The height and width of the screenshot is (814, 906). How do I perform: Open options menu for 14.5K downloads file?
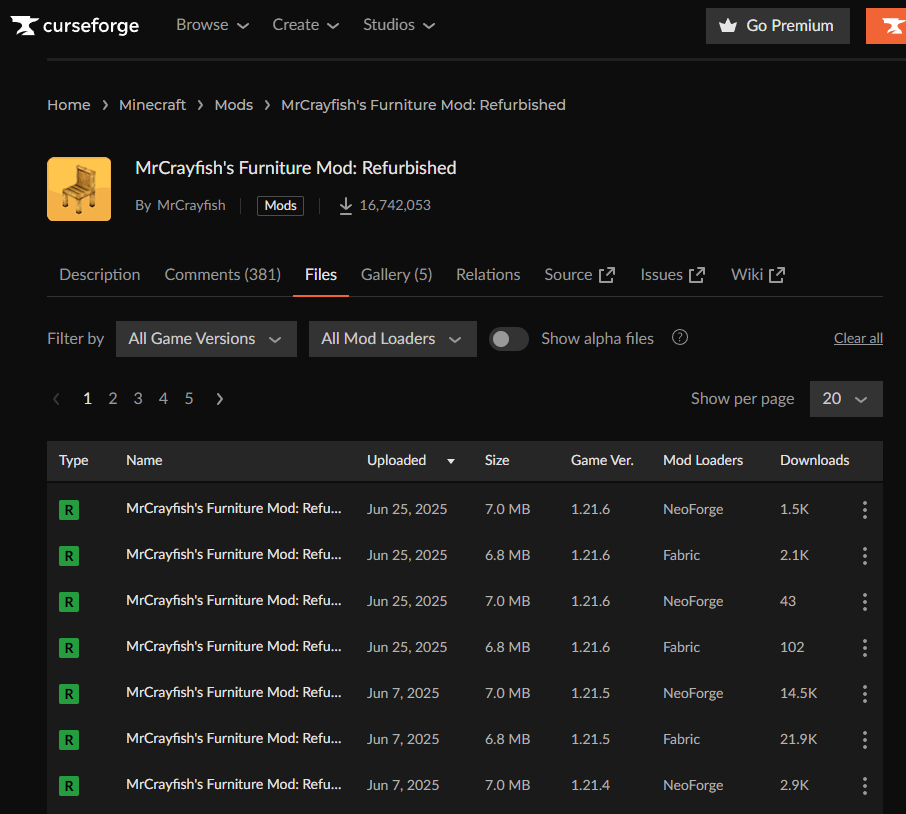pyautogui.click(x=864, y=693)
